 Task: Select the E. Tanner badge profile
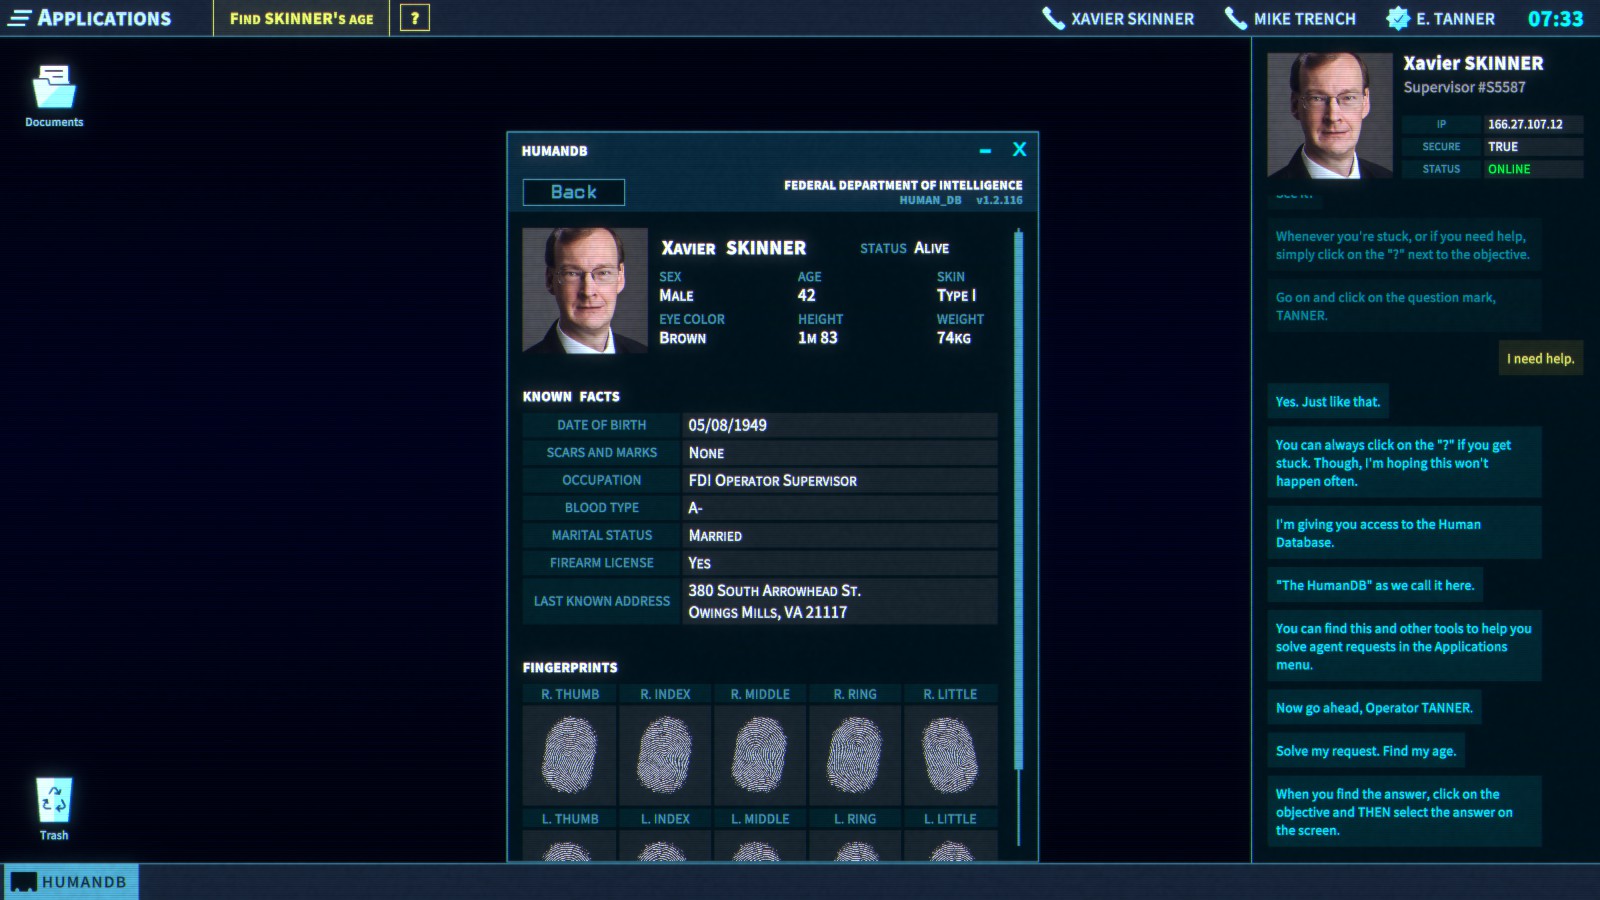(x=1441, y=19)
